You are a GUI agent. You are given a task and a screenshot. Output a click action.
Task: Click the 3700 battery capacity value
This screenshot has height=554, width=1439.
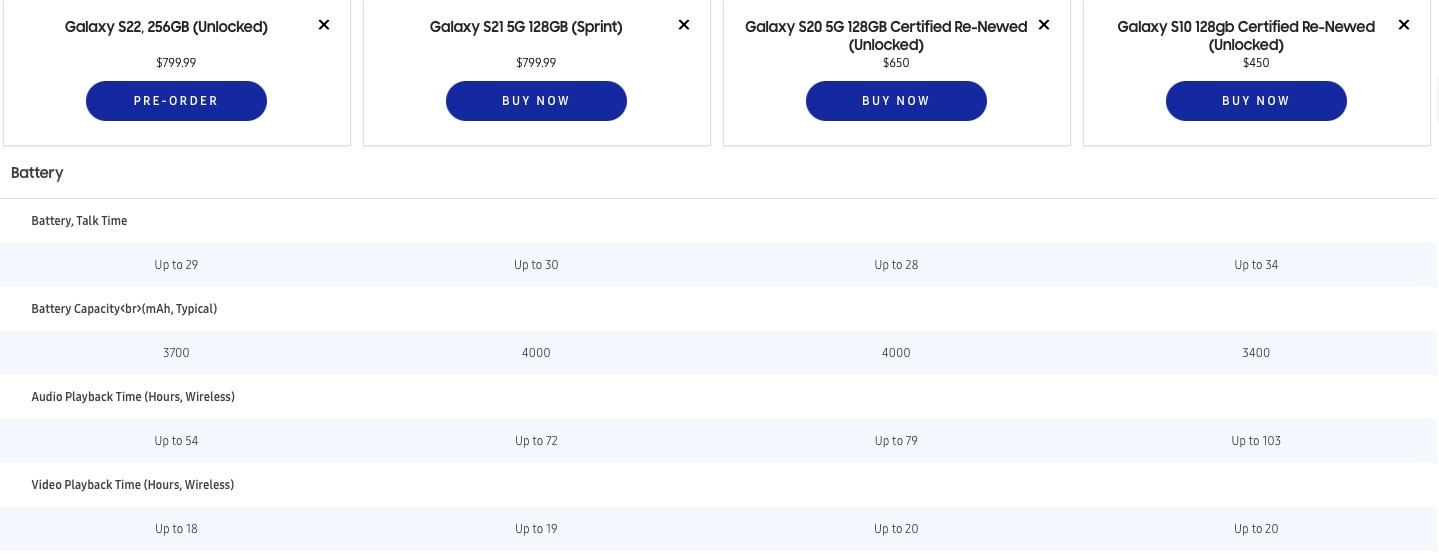[x=176, y=353]
